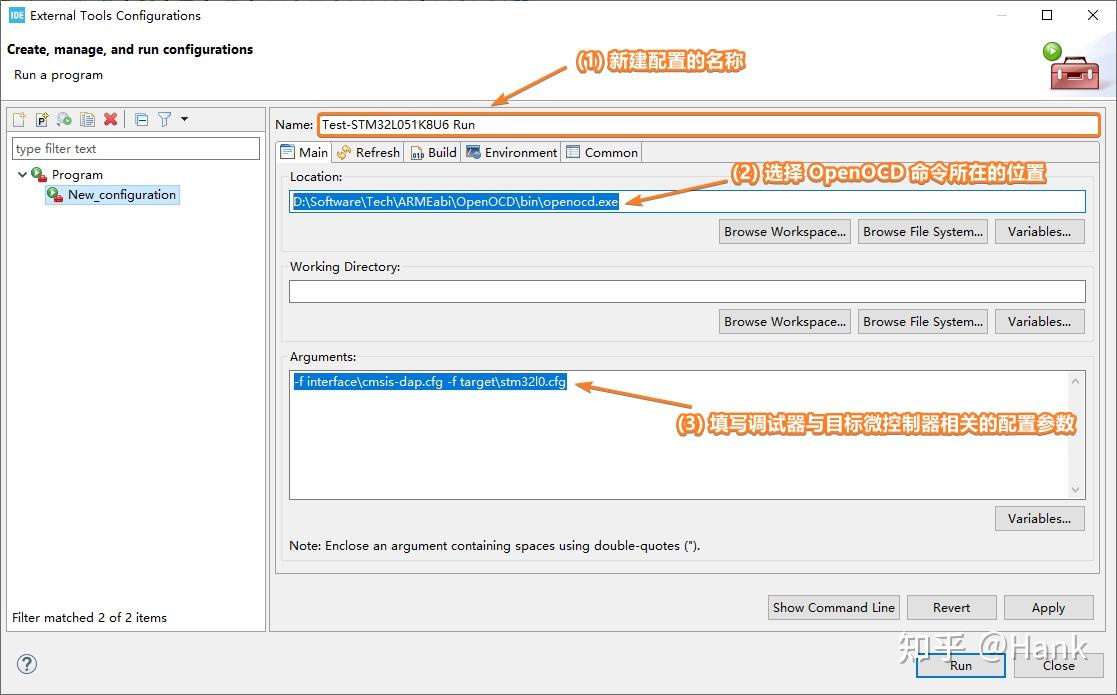Image resolution: width=1117 pixels, height=695 pixels.
Task: Click the New launch configuration icon
Action: (19, 120)
